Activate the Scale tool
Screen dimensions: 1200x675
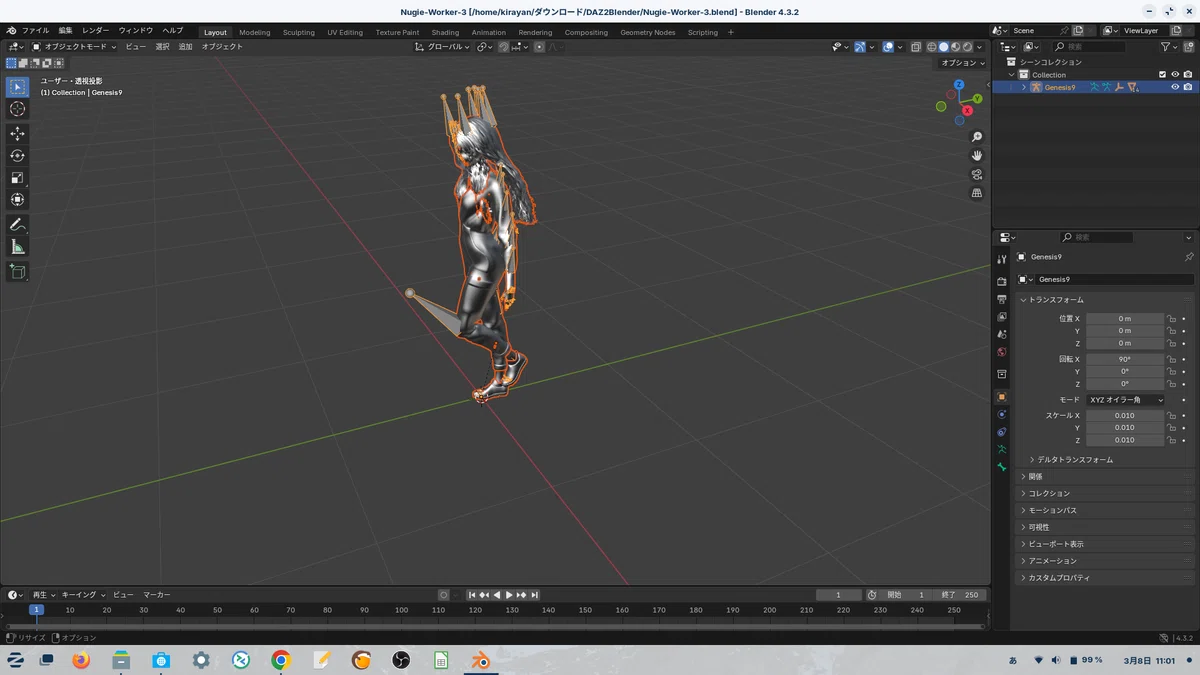click(x=17, y=177)
